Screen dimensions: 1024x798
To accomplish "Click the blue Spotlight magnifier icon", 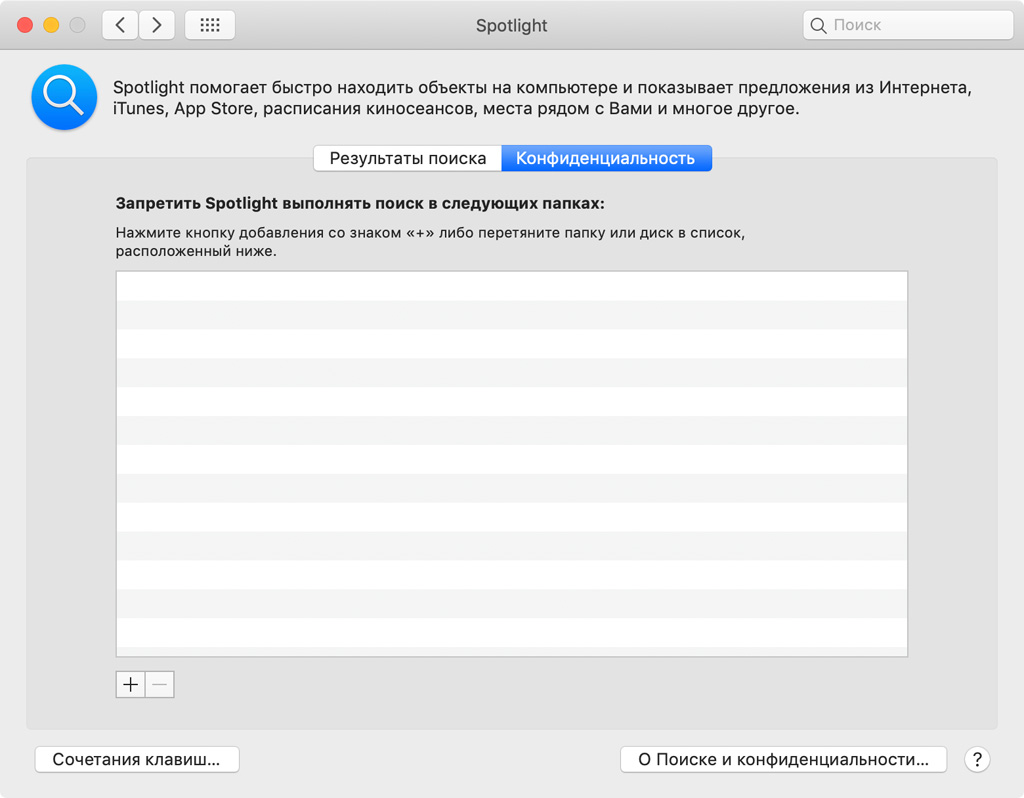I will (x=64, y=97).
